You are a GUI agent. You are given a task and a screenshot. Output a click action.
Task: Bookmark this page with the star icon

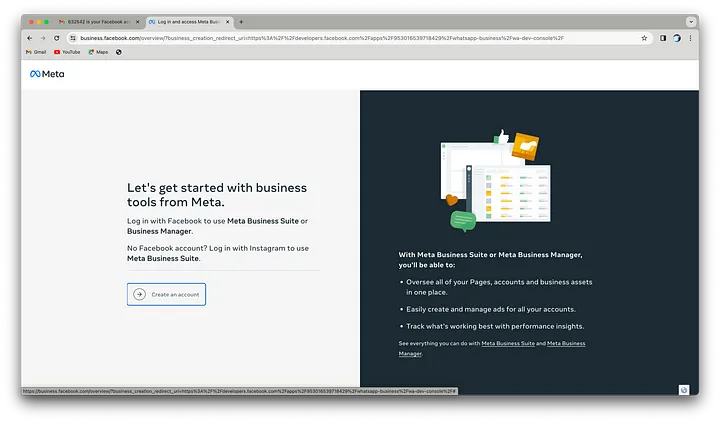click(644, 38)
